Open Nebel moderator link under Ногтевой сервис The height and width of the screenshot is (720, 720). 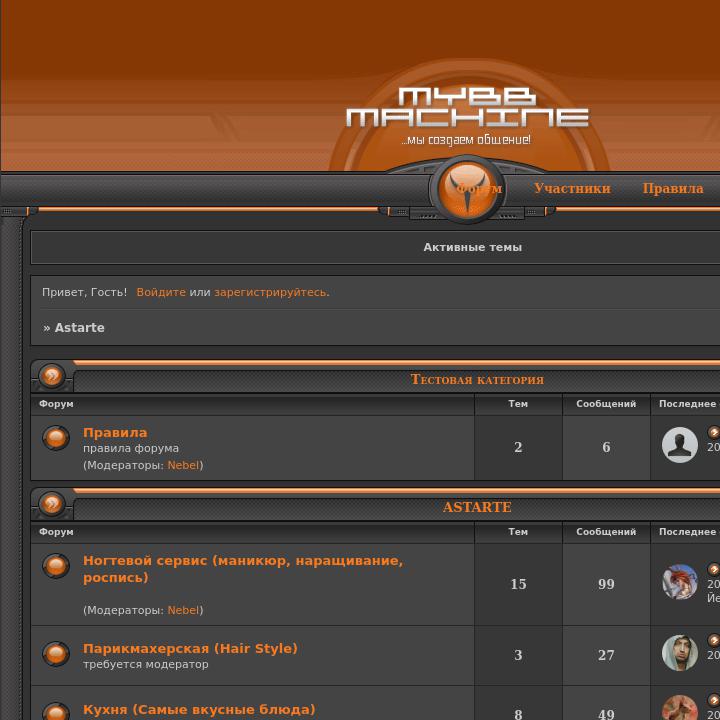(183, 610)
